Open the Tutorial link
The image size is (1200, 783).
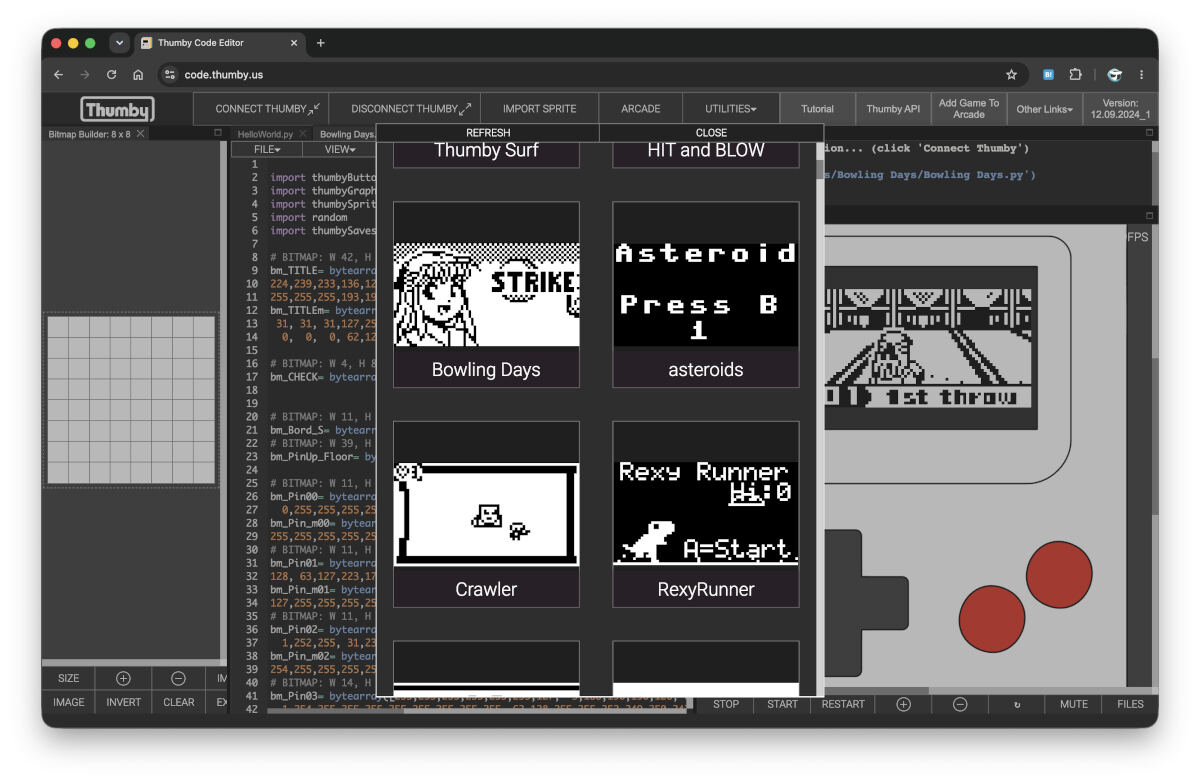(x=817, y=109)
